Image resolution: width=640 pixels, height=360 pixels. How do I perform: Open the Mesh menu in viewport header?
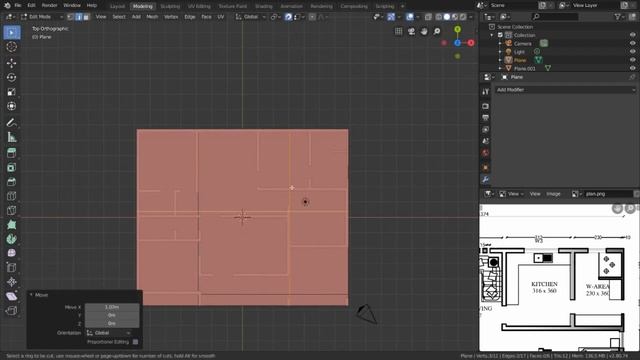click(152, 17)
